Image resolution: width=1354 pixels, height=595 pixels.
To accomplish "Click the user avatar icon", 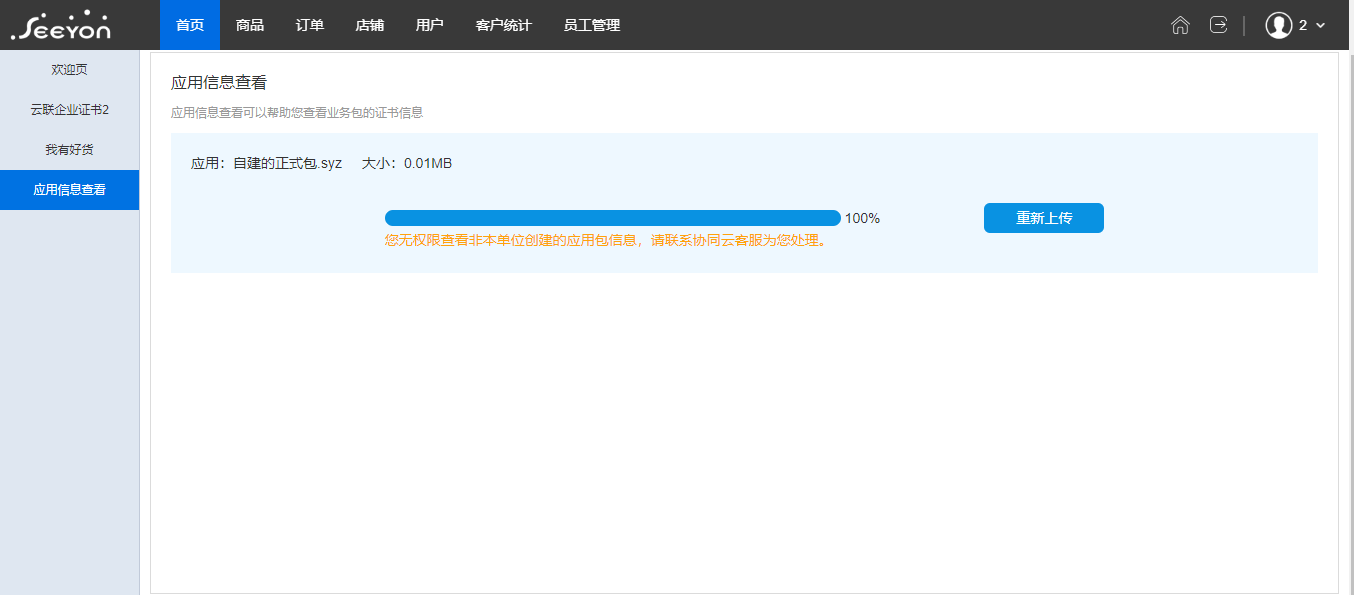I will click(1279, 25).
